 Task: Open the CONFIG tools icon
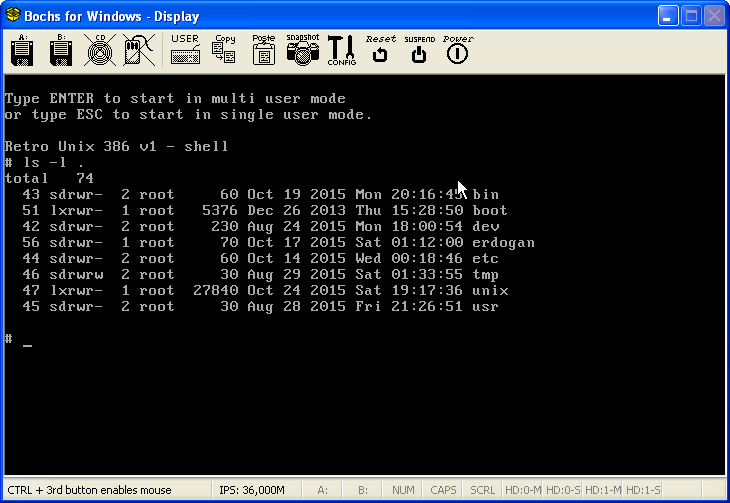341,50
